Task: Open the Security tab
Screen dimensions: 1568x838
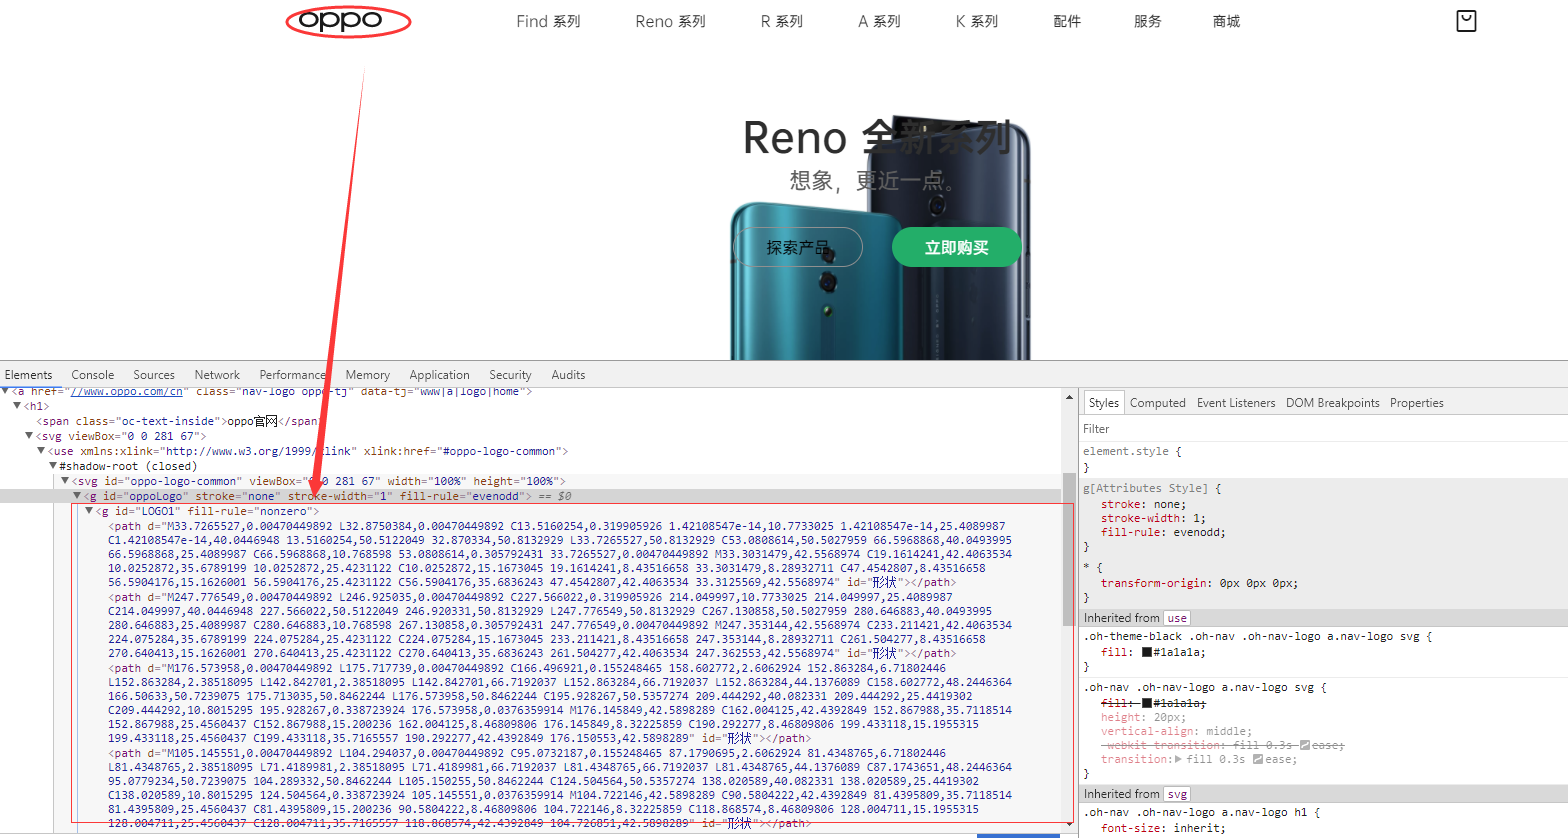Action: pos(510,375)
